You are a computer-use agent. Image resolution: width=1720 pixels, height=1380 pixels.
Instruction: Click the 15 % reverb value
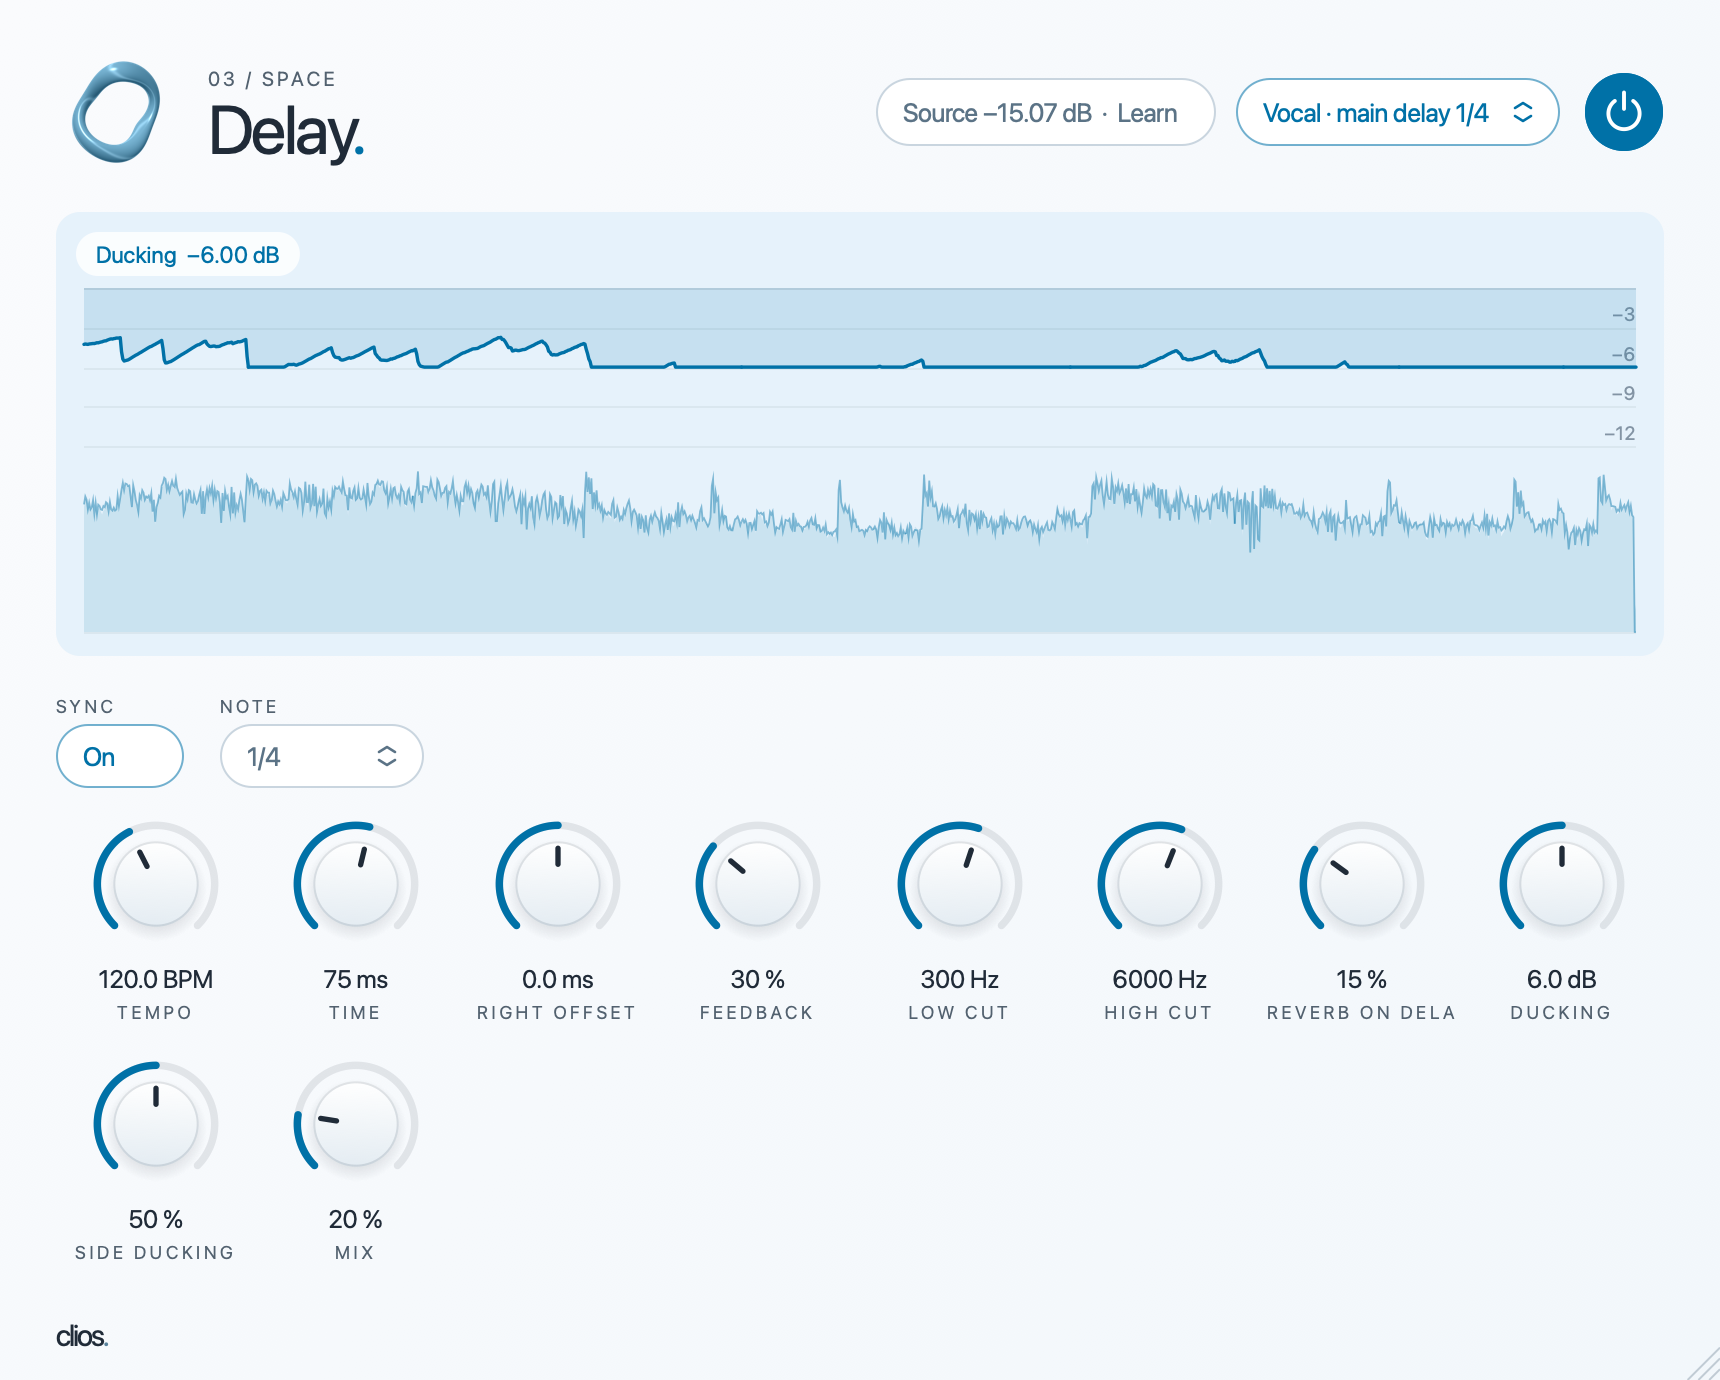(1362, 979)
